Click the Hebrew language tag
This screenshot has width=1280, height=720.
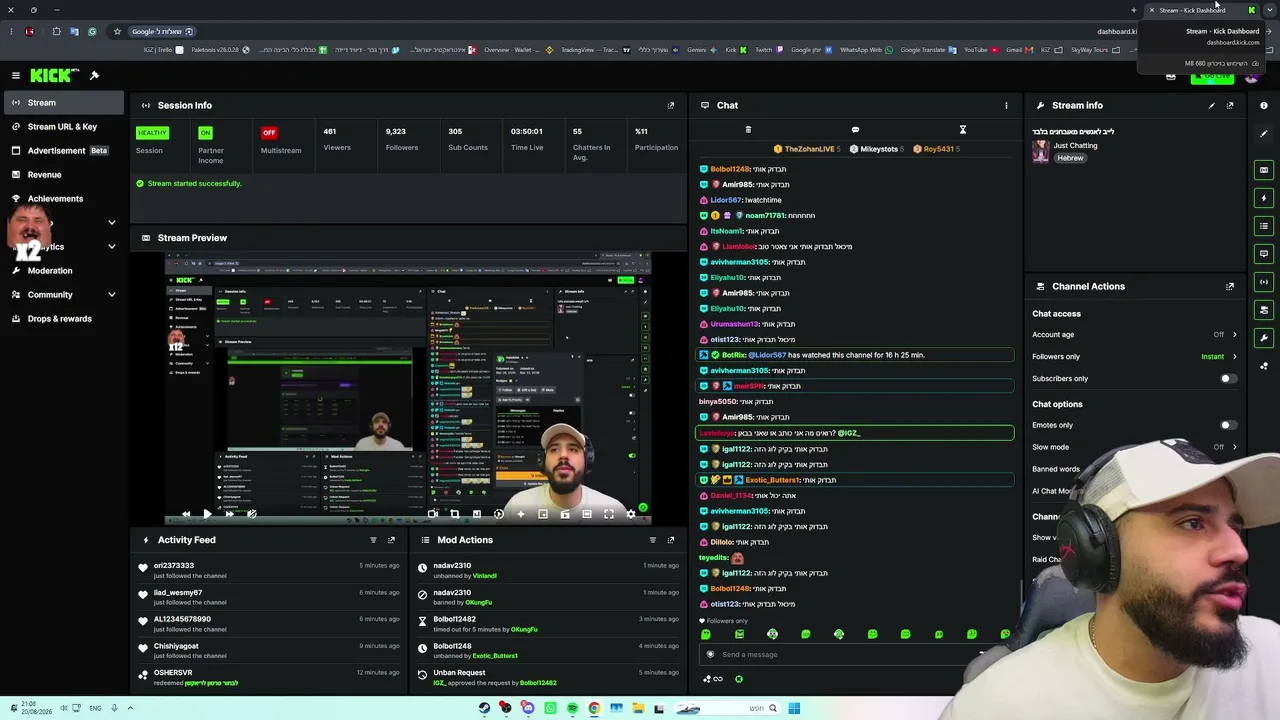1070,158
